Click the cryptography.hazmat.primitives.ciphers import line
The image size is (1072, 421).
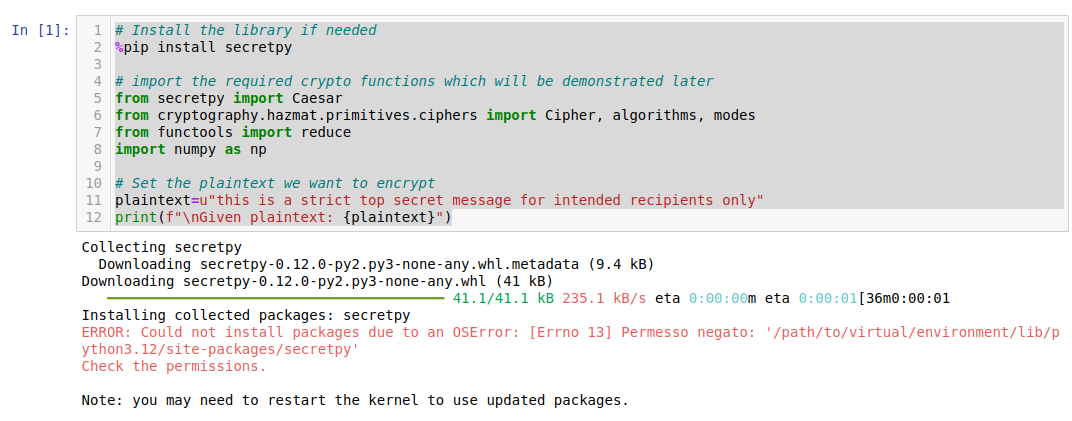coord(435,116)
